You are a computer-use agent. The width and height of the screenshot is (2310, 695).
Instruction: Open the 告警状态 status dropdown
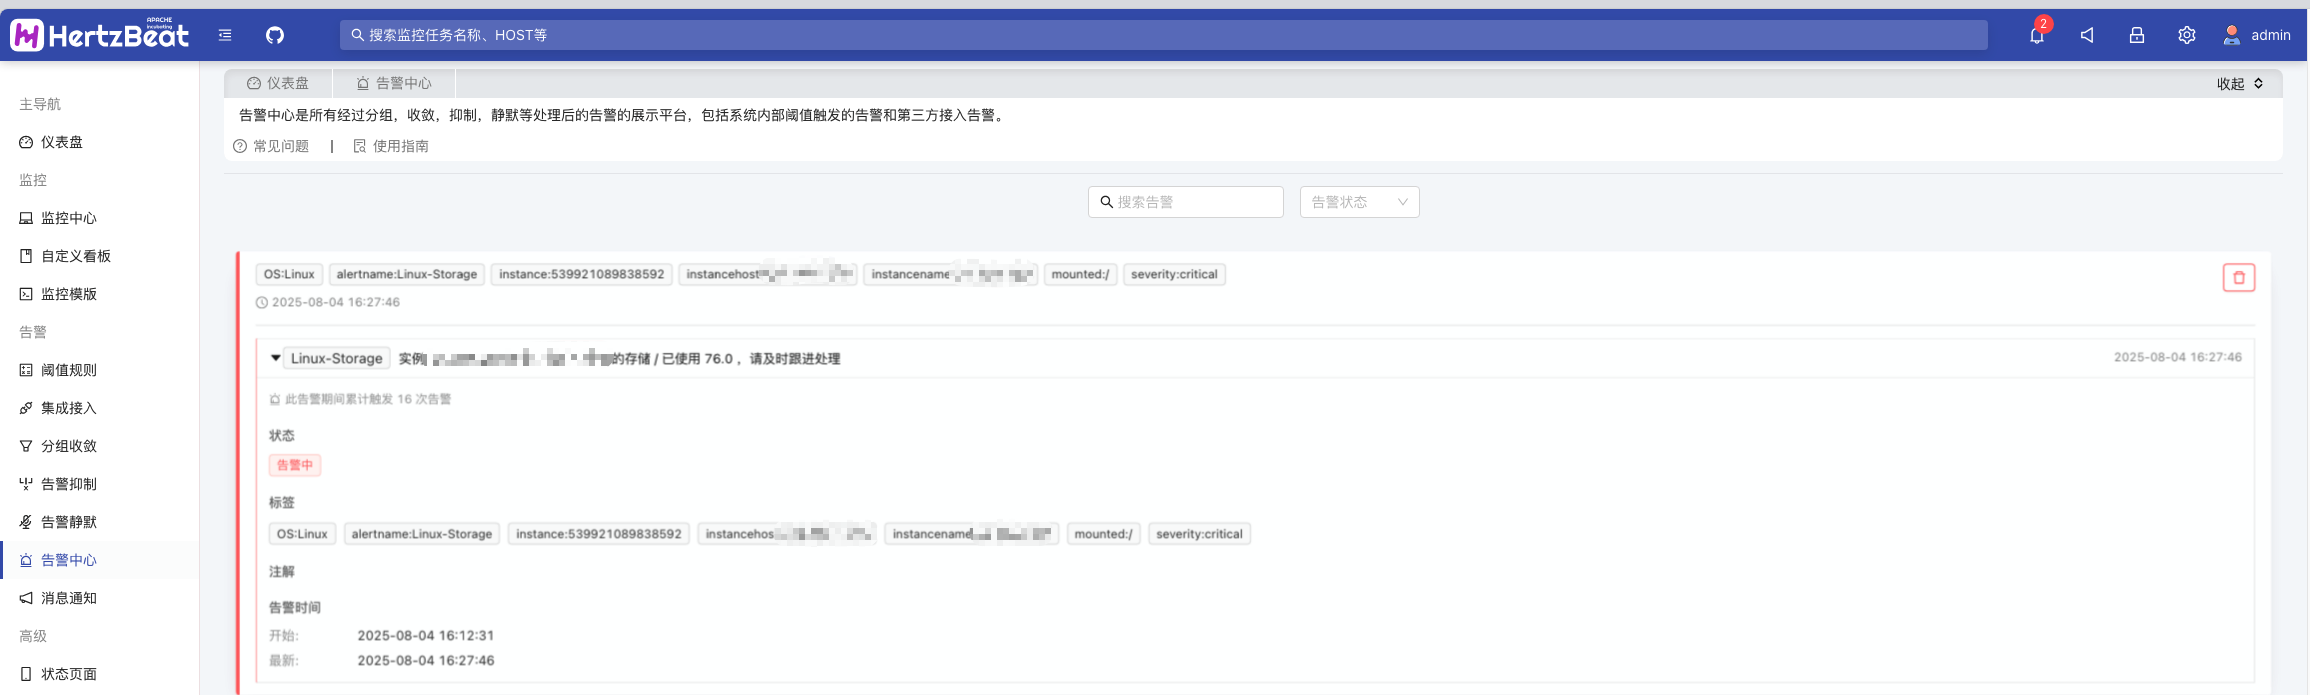pyautogui.click(x=1359, y=202)
